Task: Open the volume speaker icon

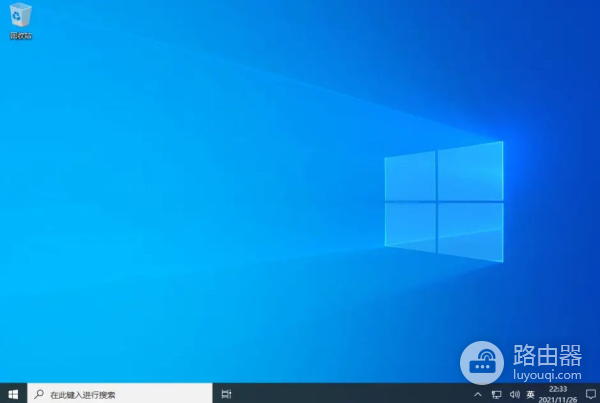Action: coord(514,394)
